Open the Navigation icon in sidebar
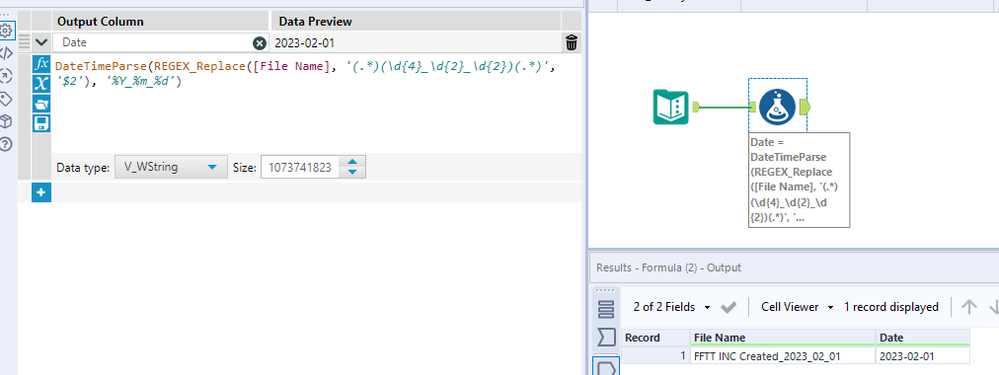The height and width of the screenshot is (375, 999). click(x=6, y=76)
